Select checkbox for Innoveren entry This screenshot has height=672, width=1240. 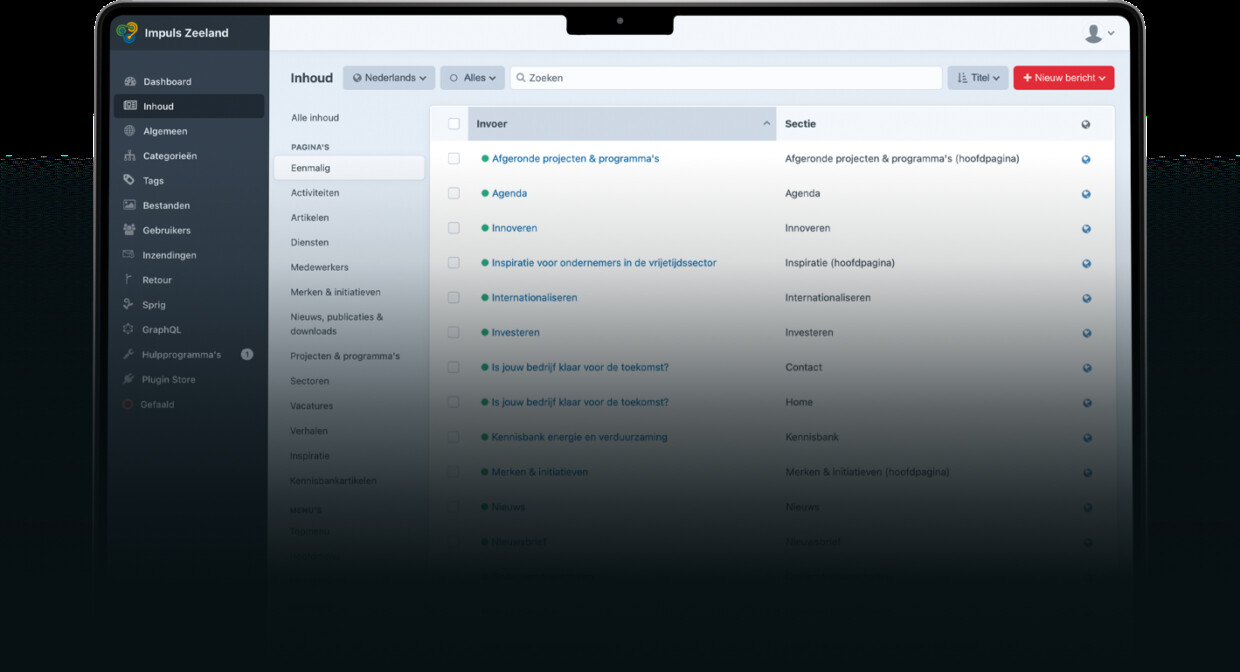454,228
